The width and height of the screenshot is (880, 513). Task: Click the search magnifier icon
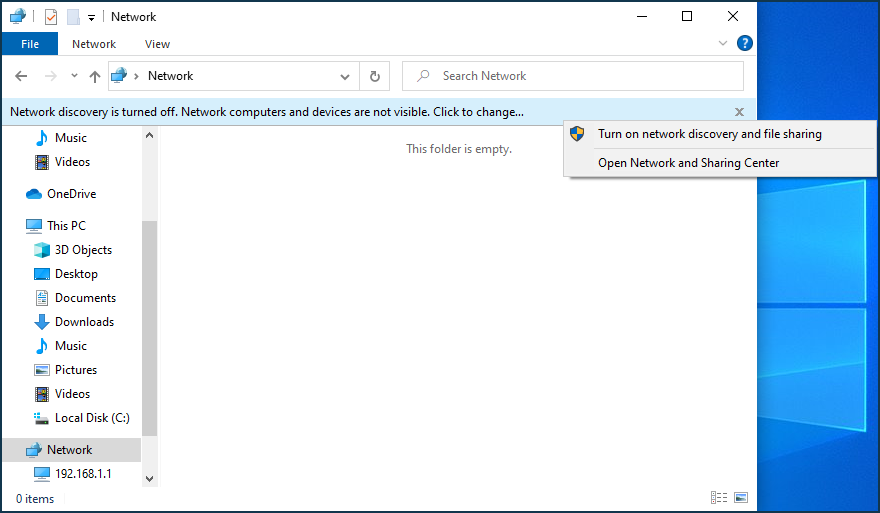point(423,76)
